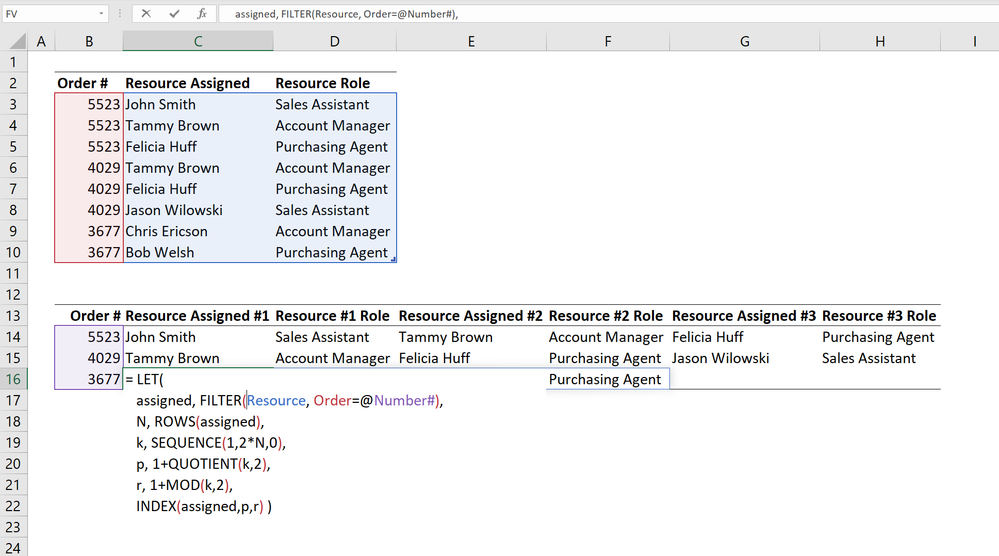The width and height of the screenshot is (999, 556).
Task: Select column F header
Action: 608,41
